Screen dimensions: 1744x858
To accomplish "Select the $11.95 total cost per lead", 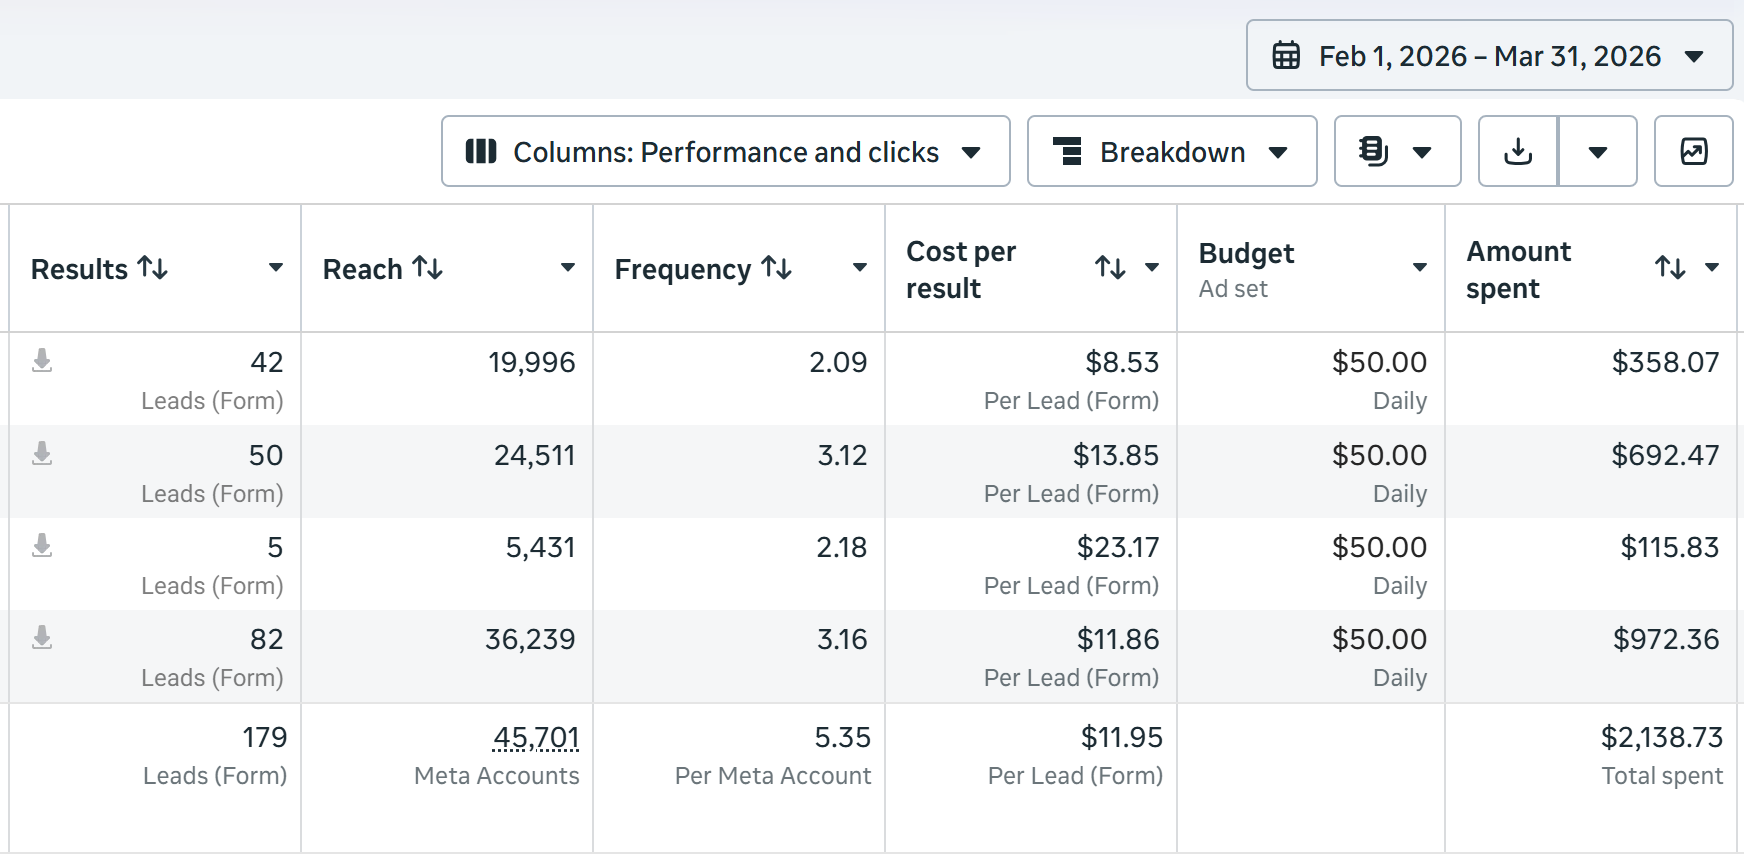I will pos(1121,738).
